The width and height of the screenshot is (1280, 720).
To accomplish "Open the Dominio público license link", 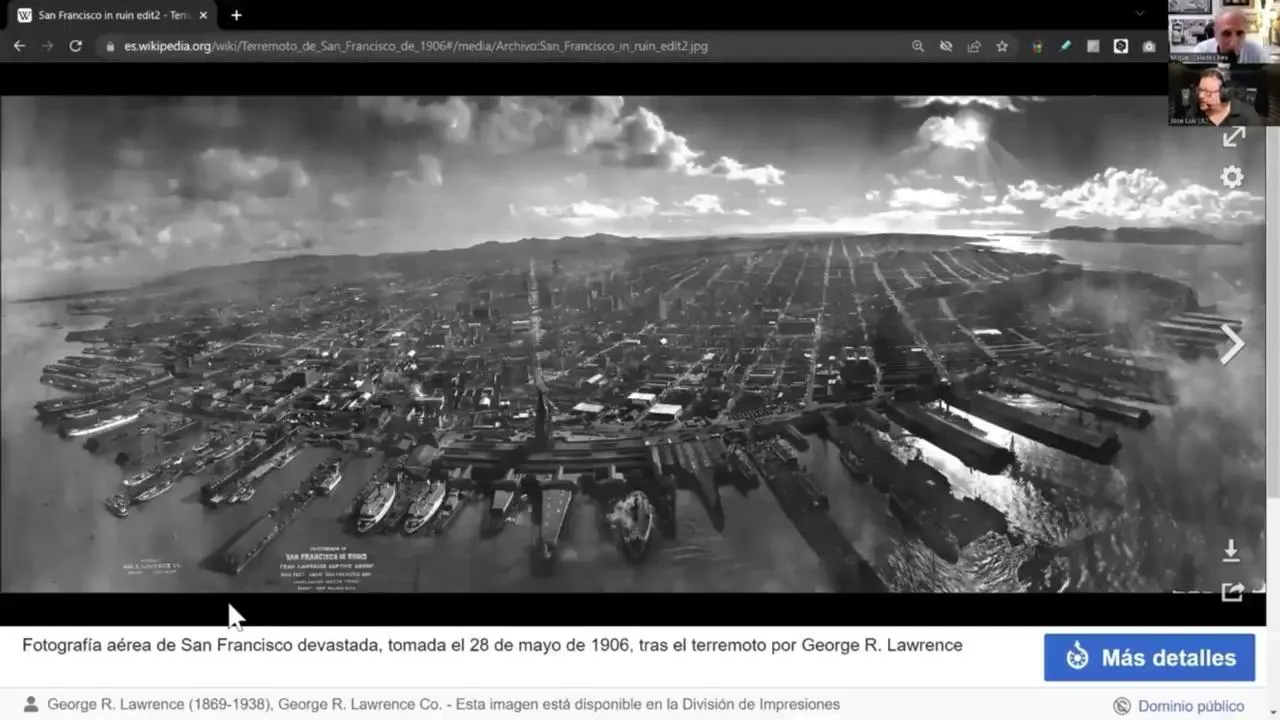I will (x=1191, y=706).
